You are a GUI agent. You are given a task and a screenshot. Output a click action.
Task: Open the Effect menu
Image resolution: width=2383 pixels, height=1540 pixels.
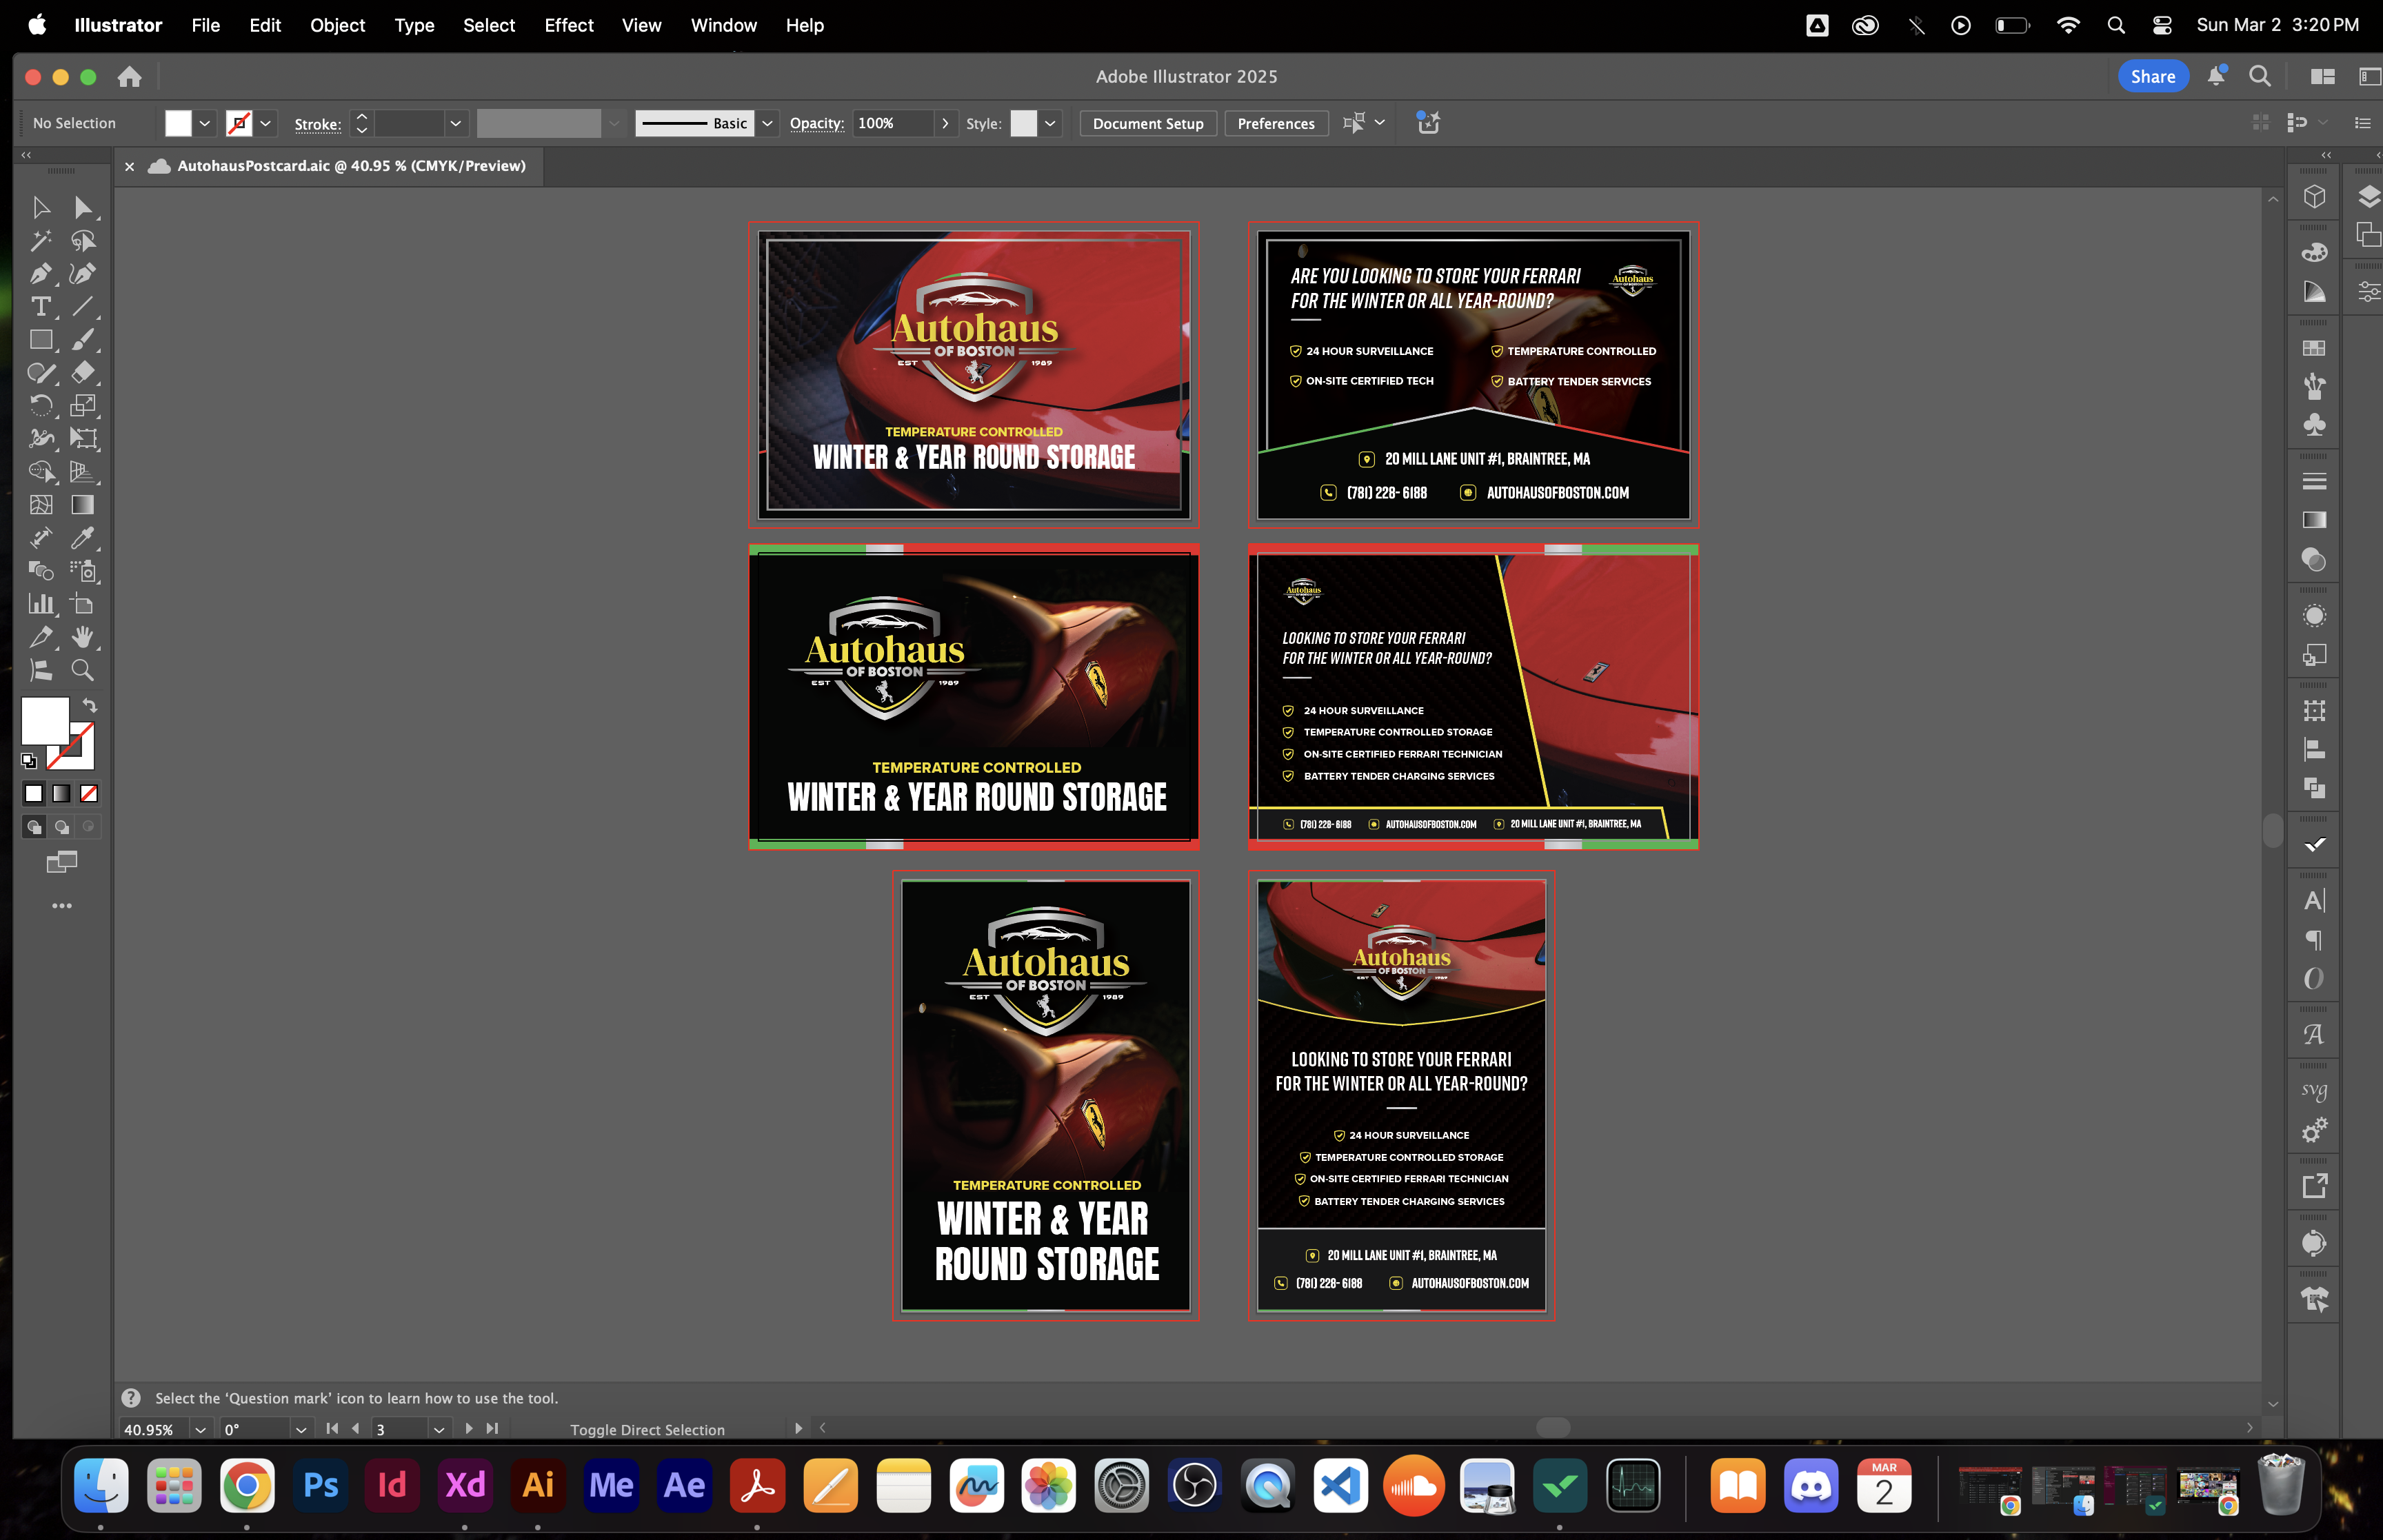[568, 25]
